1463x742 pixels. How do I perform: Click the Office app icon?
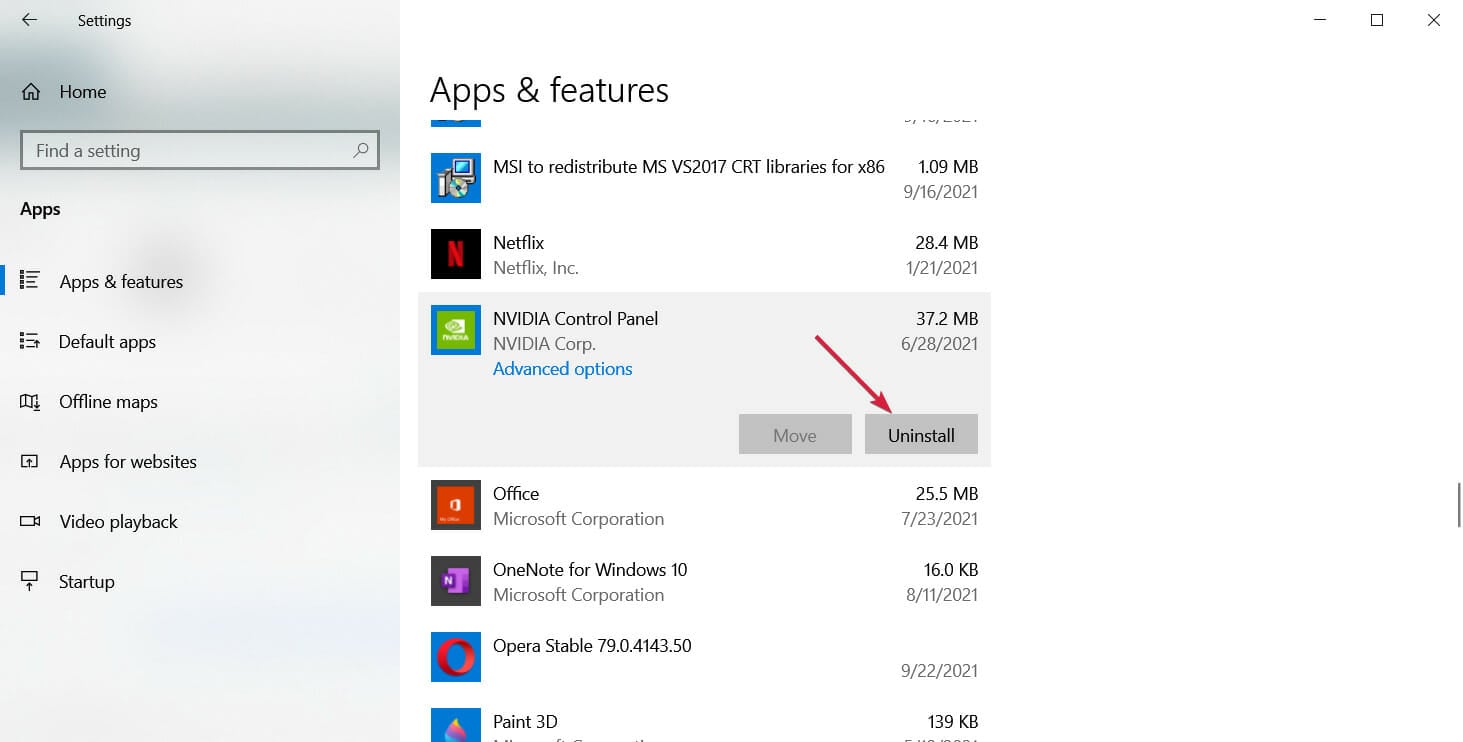pos(455,505)
